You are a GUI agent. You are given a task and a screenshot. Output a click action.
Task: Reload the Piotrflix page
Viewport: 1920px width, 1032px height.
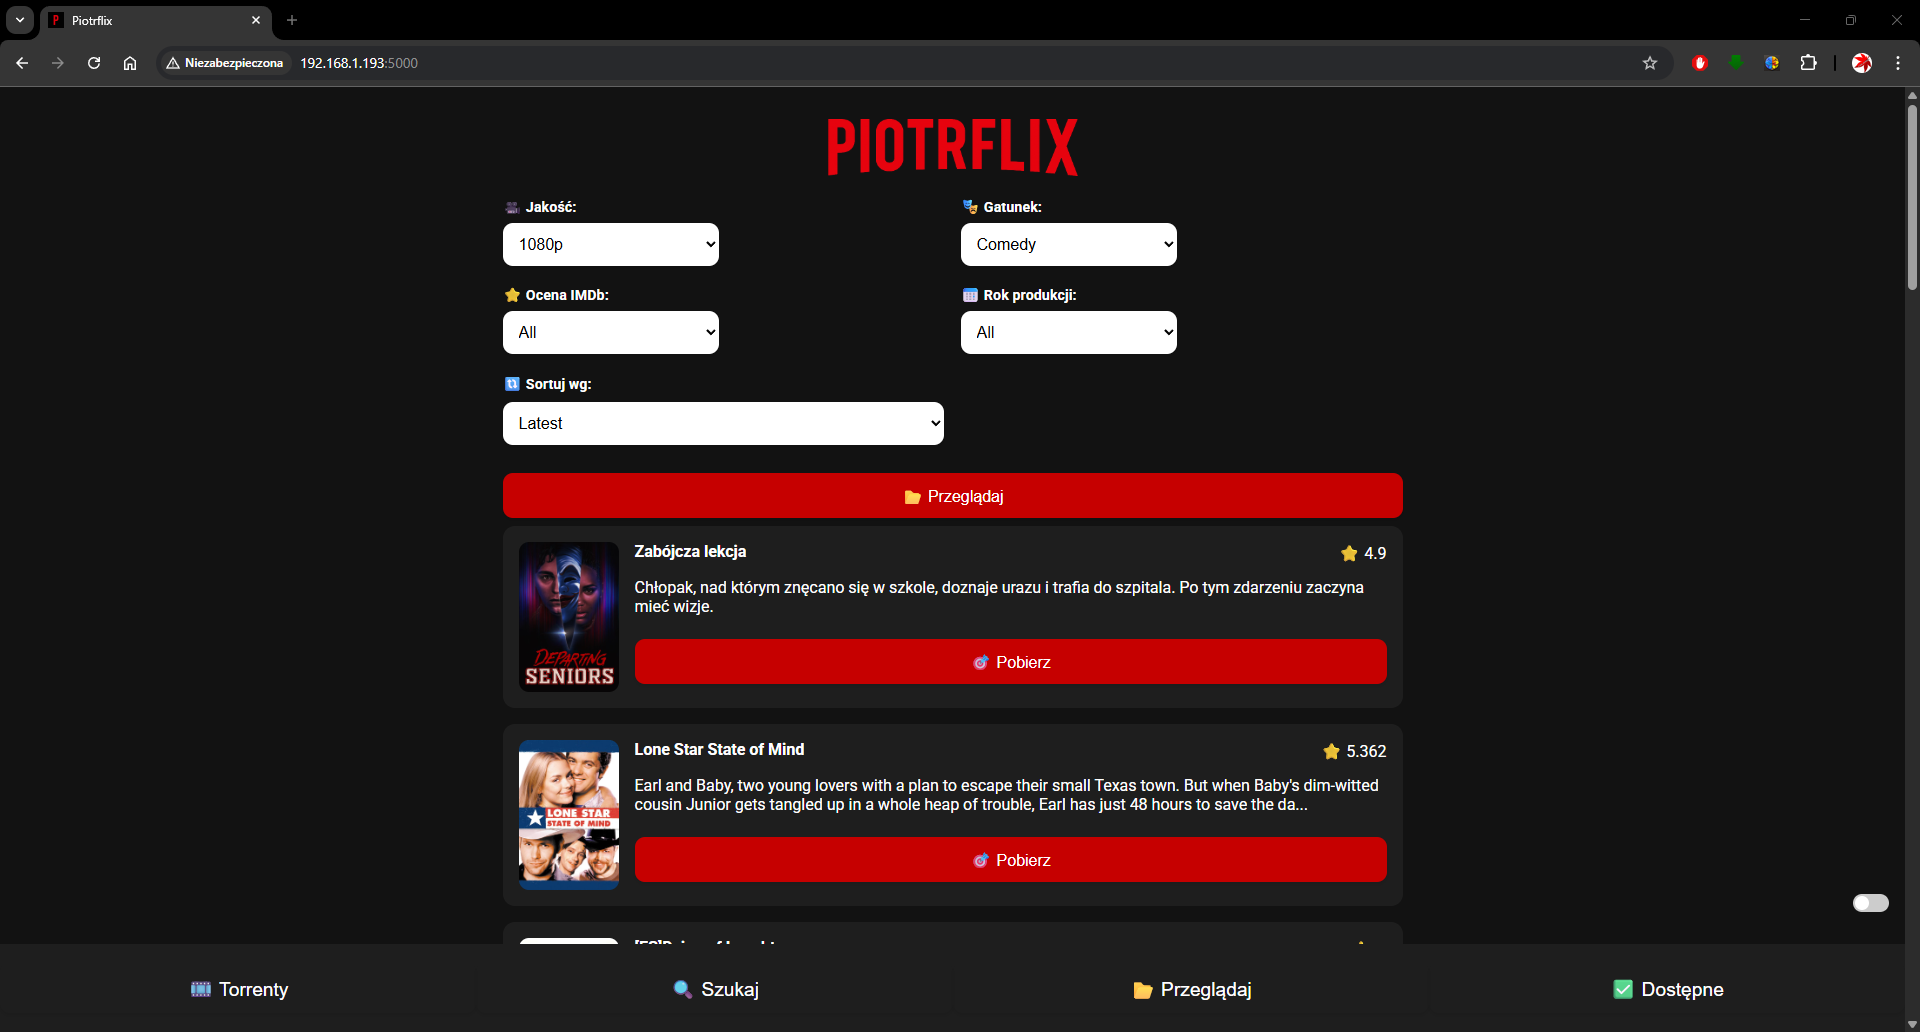pyautogui.click(x=94, y=63)
